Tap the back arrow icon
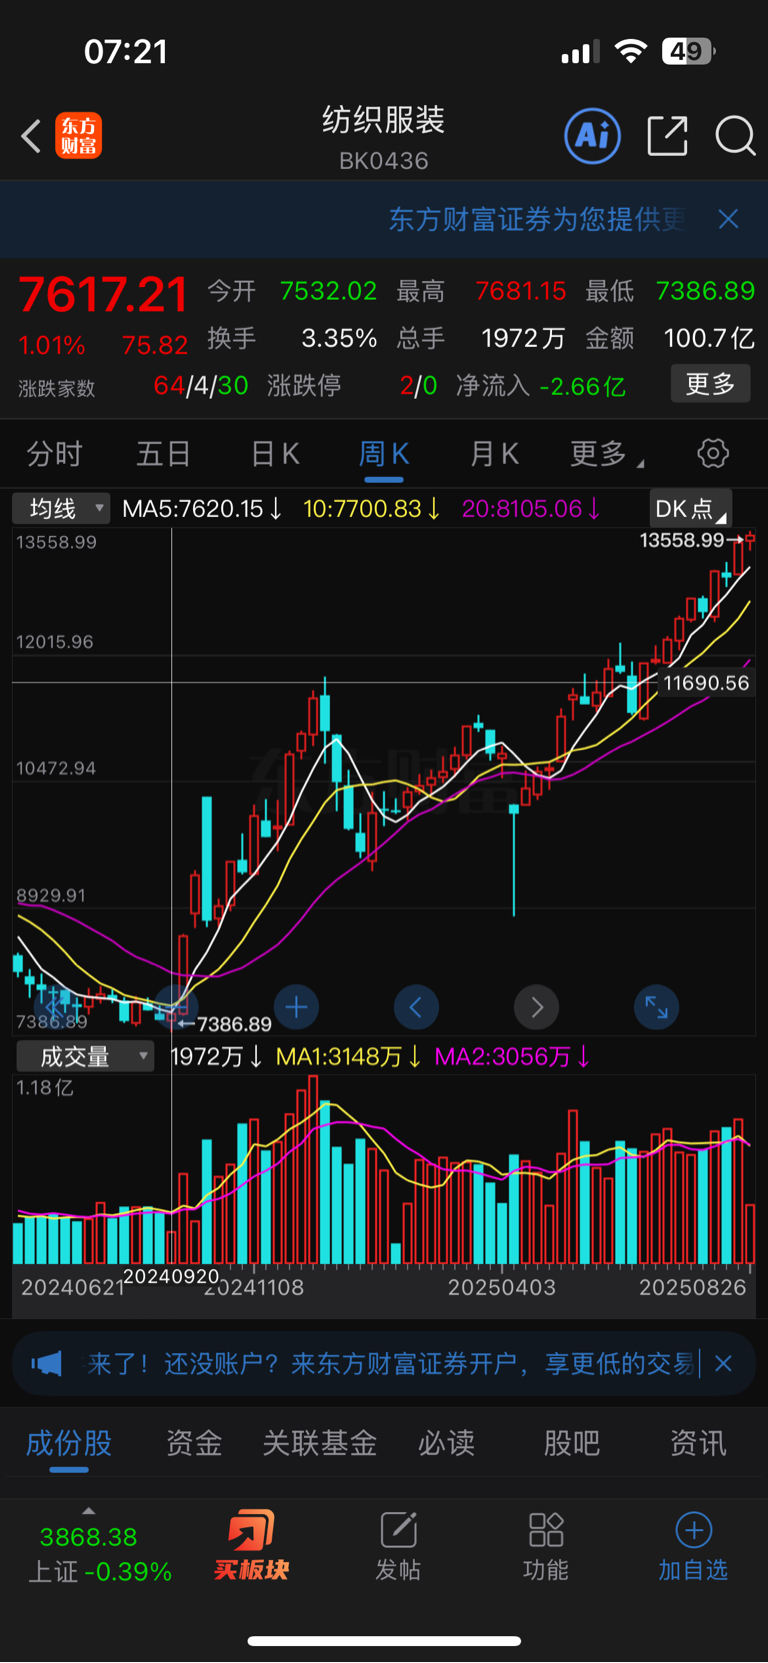Screen dimensions: 768x1663 click(x=31, y=136)
